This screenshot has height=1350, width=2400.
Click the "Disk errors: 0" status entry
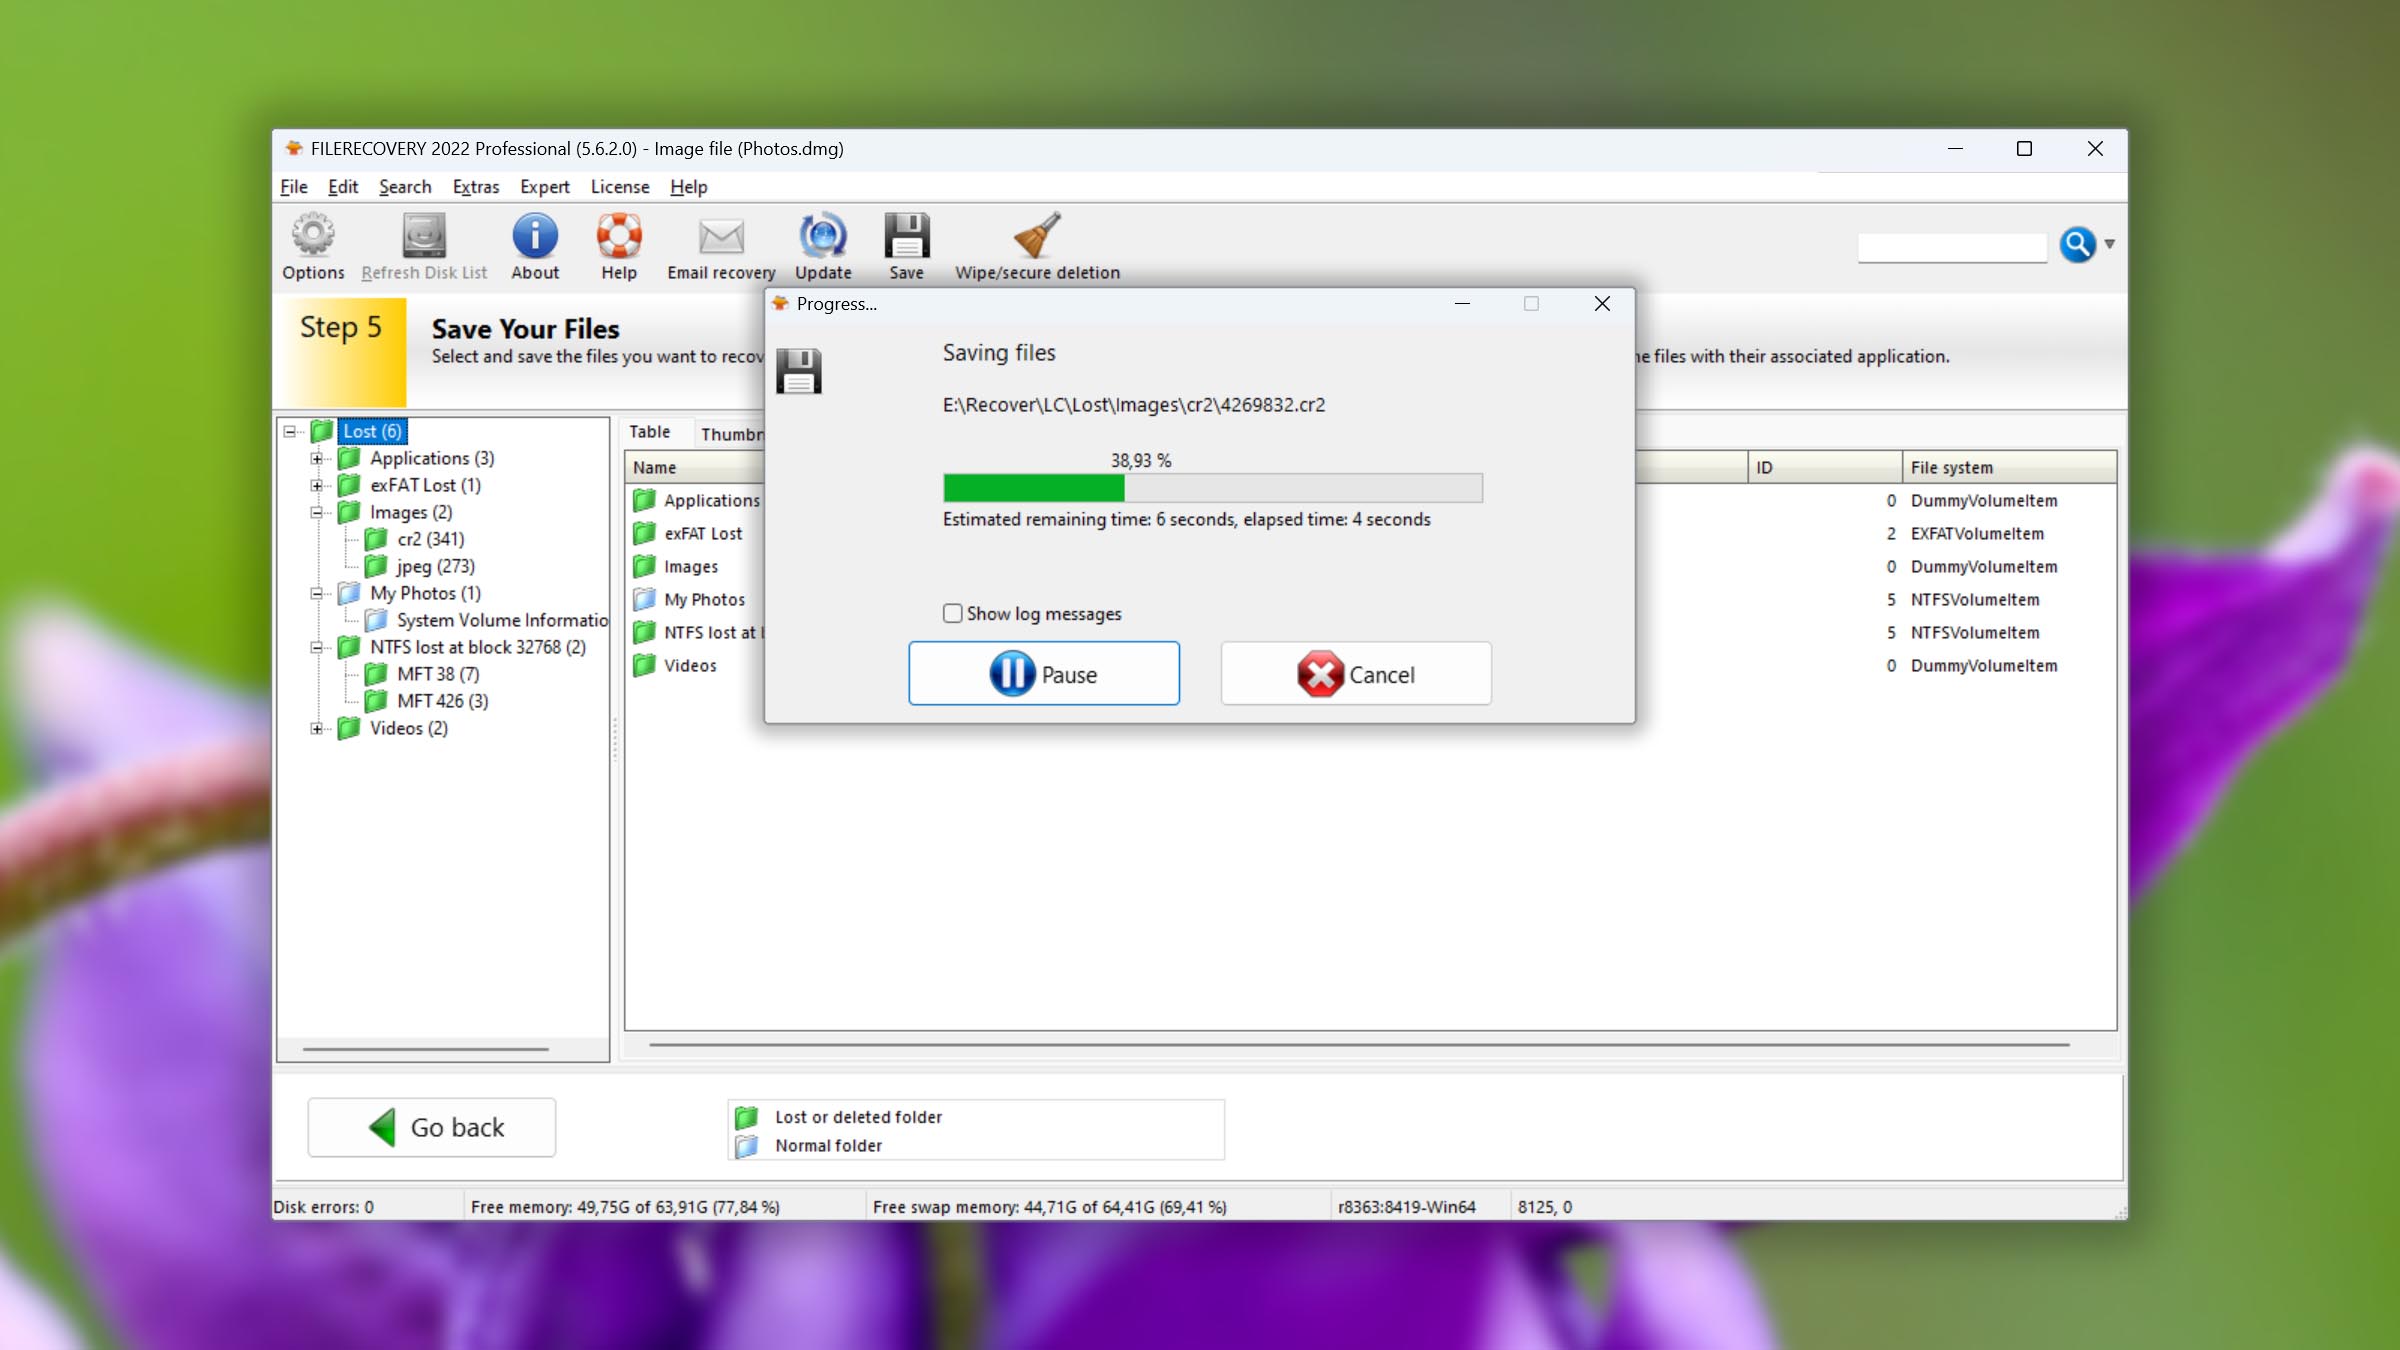[323, 1207]
